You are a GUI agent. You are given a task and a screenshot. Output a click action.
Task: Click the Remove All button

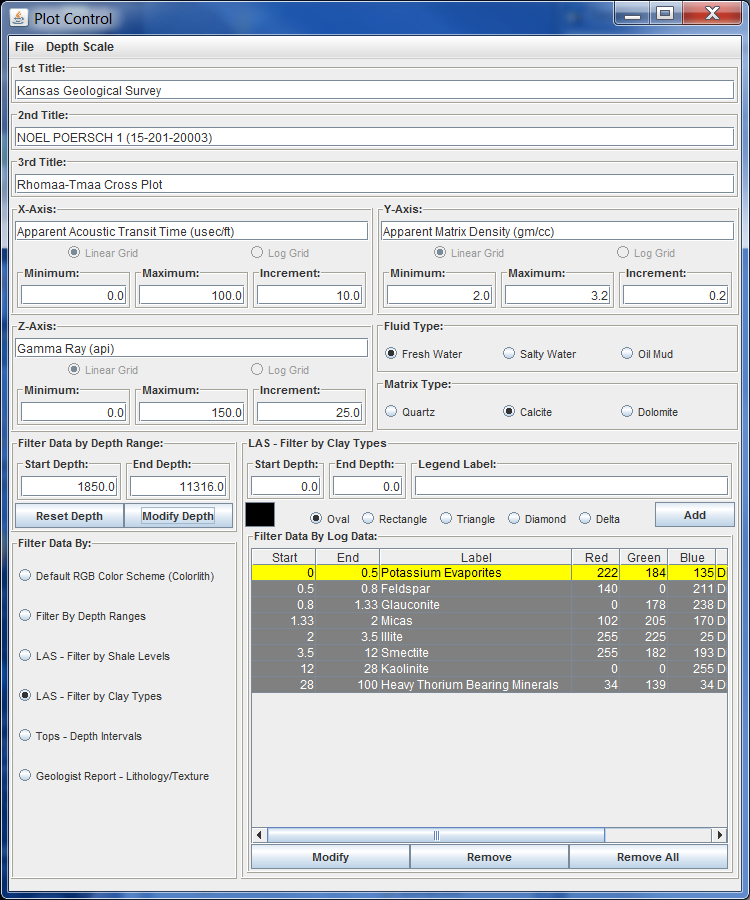tap(648, 856)
